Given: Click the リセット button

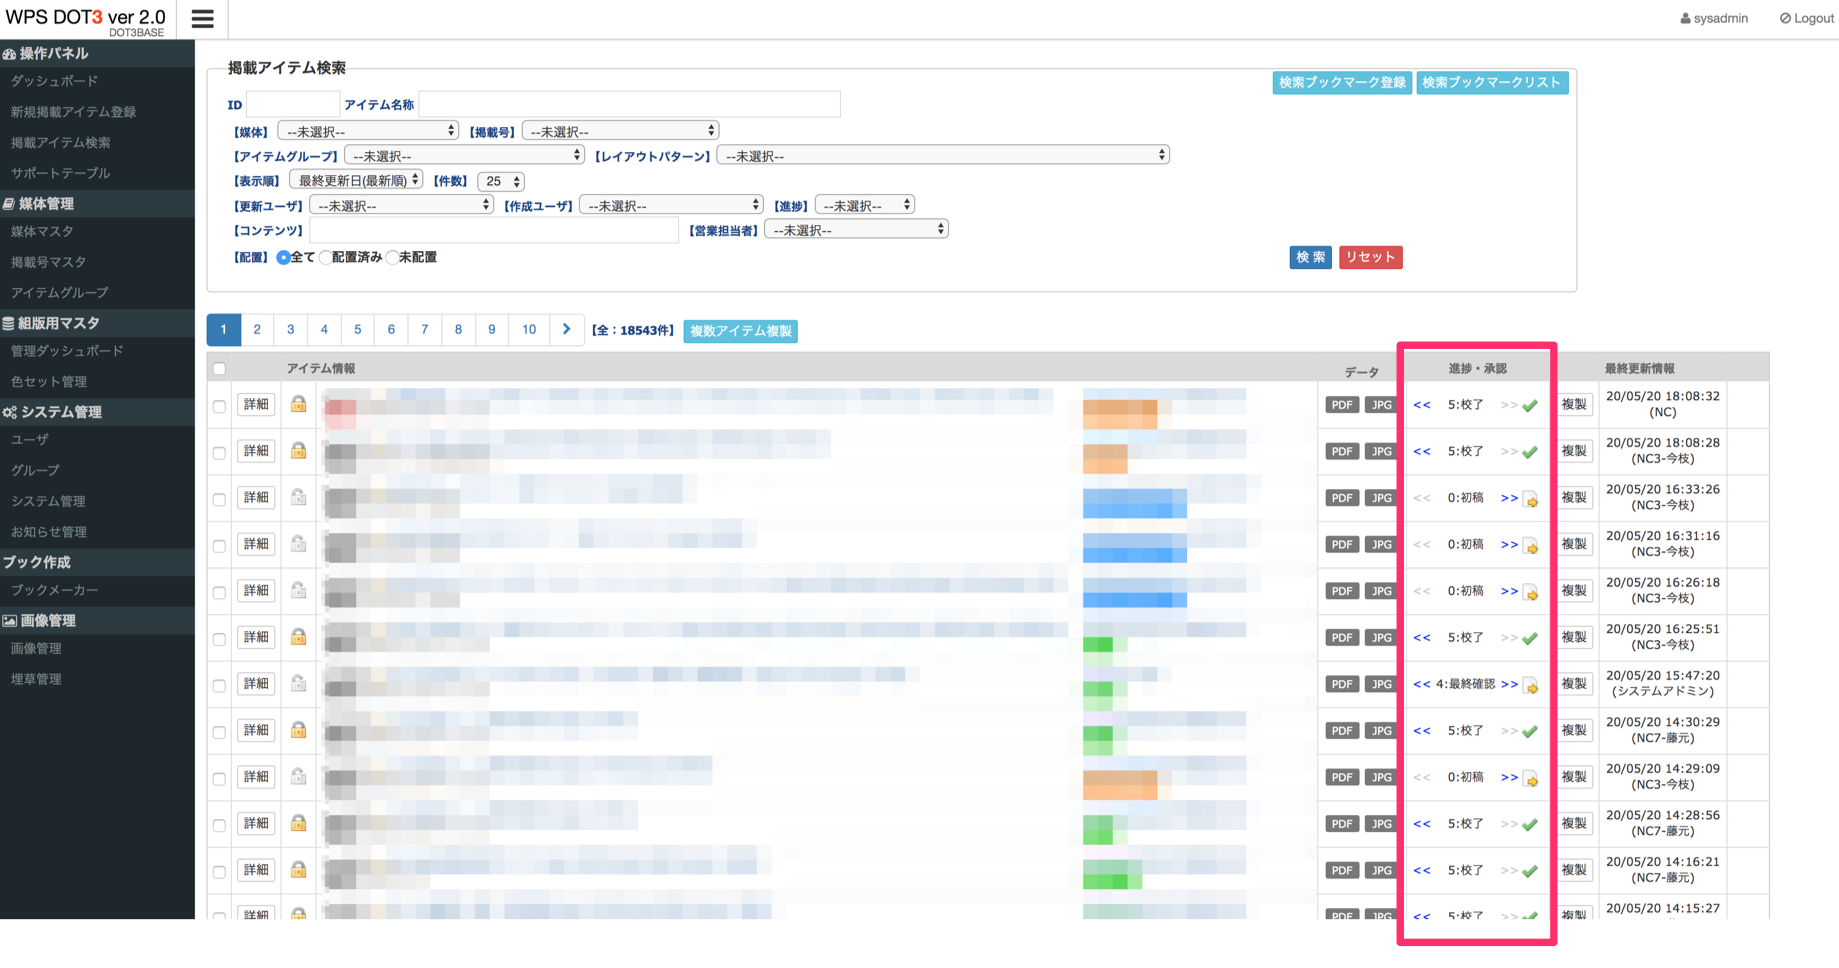Looking at the screenshot, I should tap(1370, 257).
